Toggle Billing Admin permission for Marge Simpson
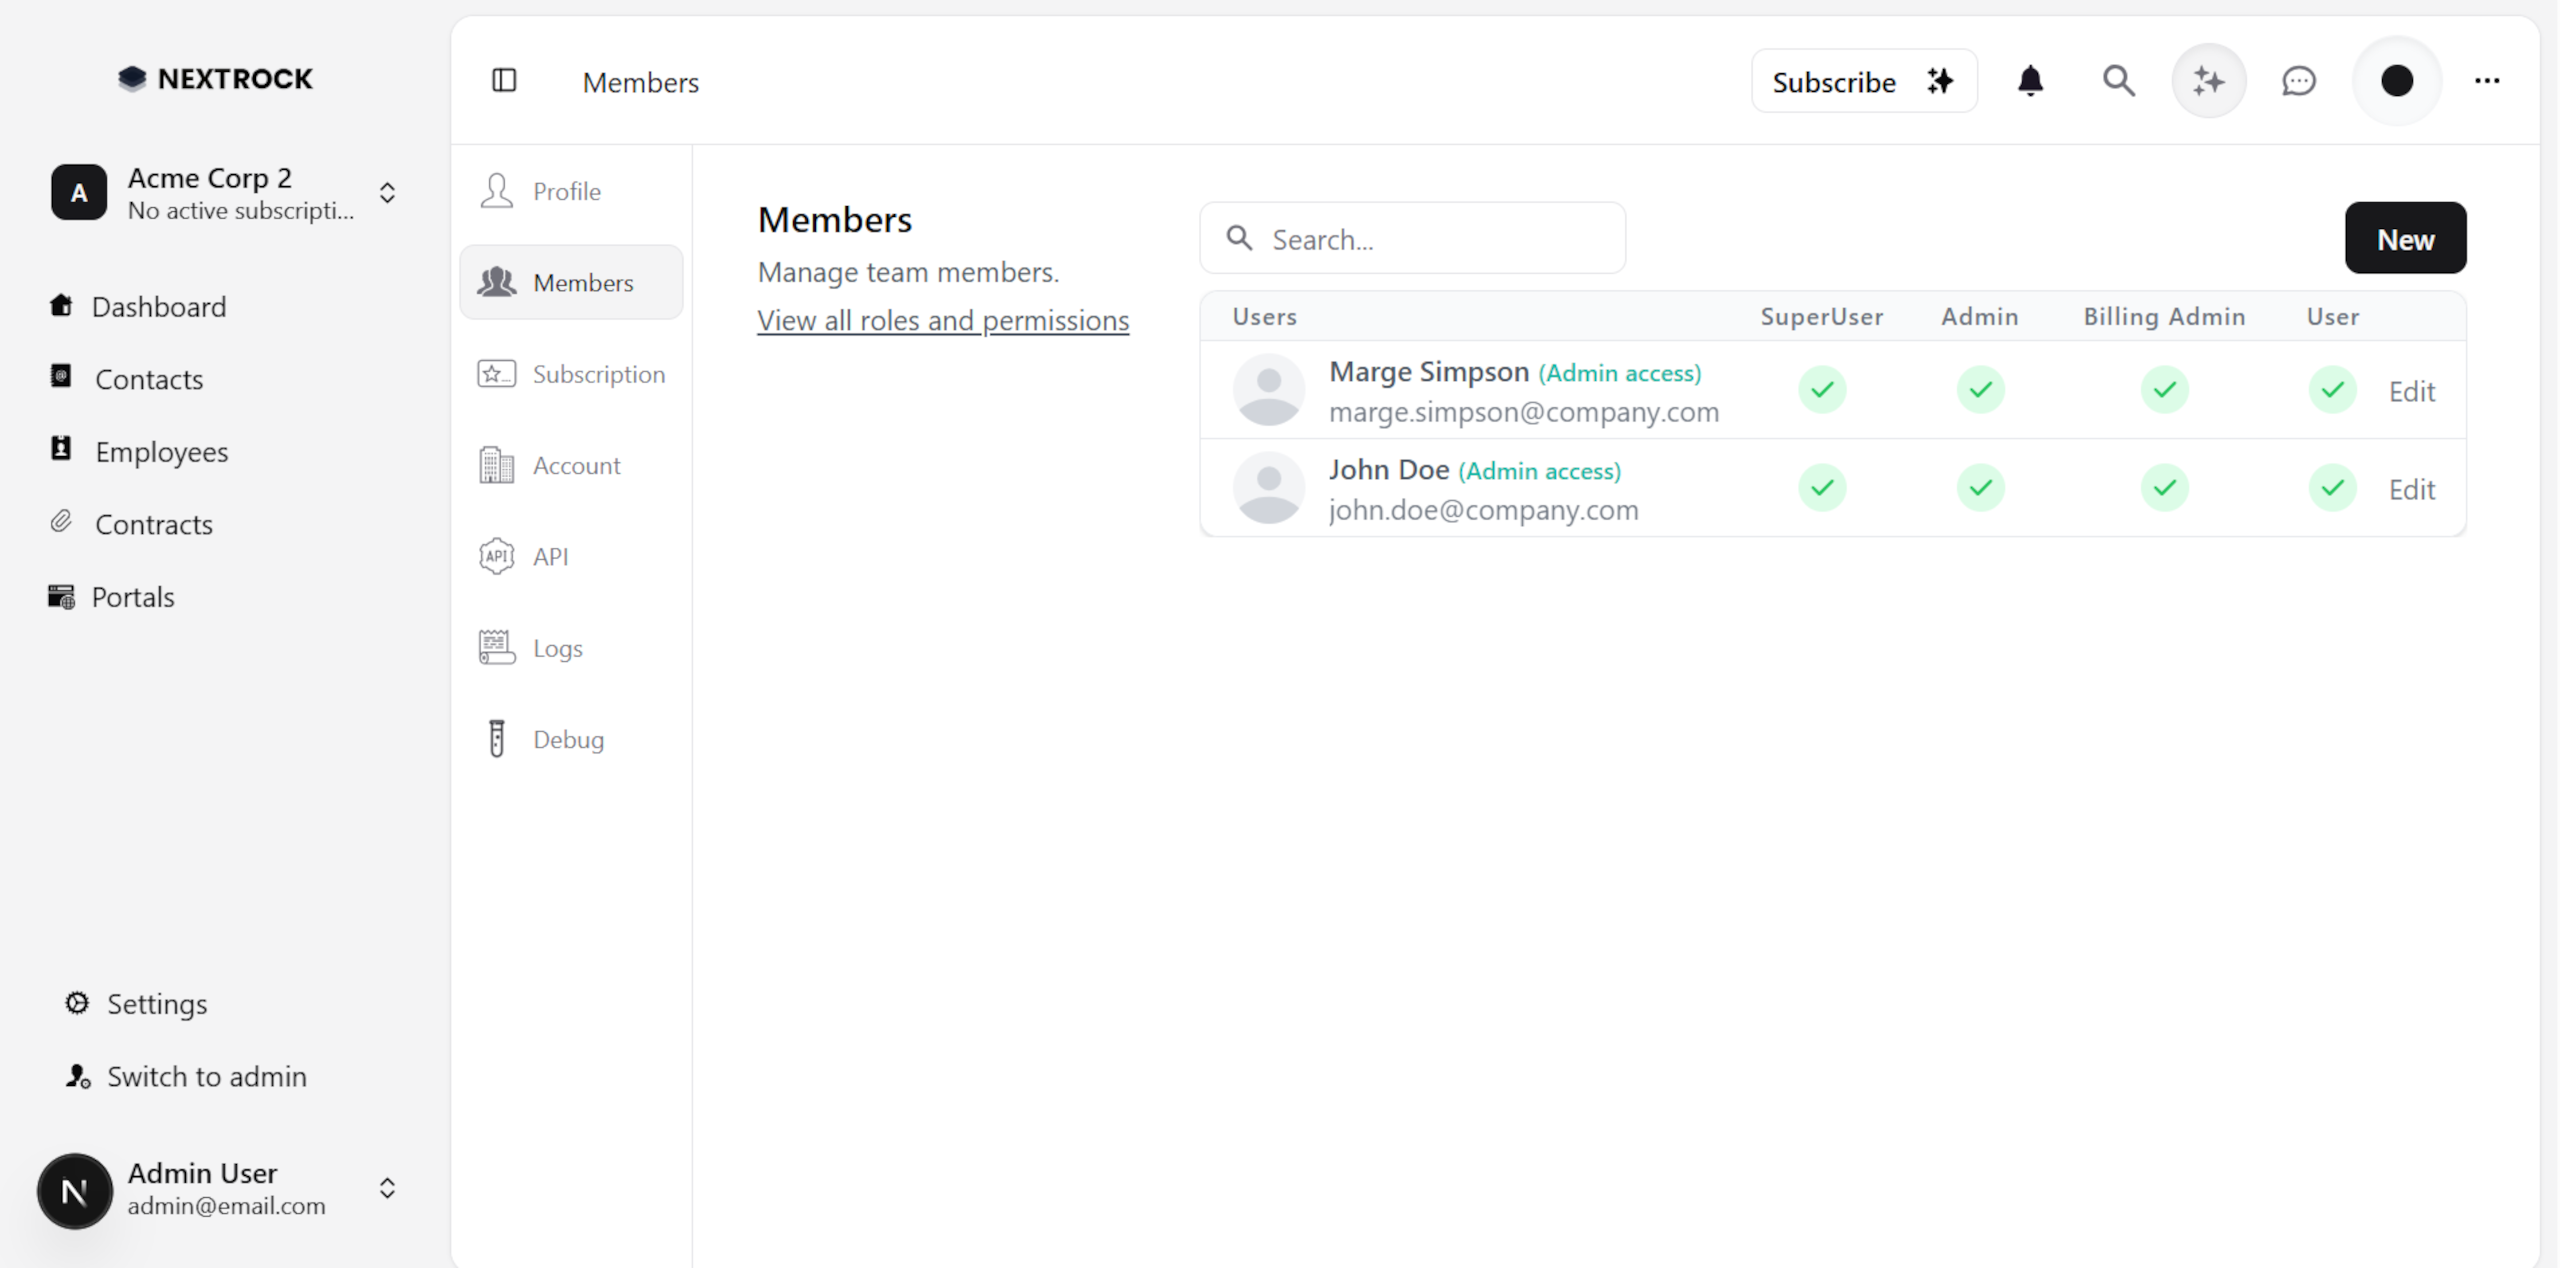2560x1268 pixels. click(x=2164, y=390)
